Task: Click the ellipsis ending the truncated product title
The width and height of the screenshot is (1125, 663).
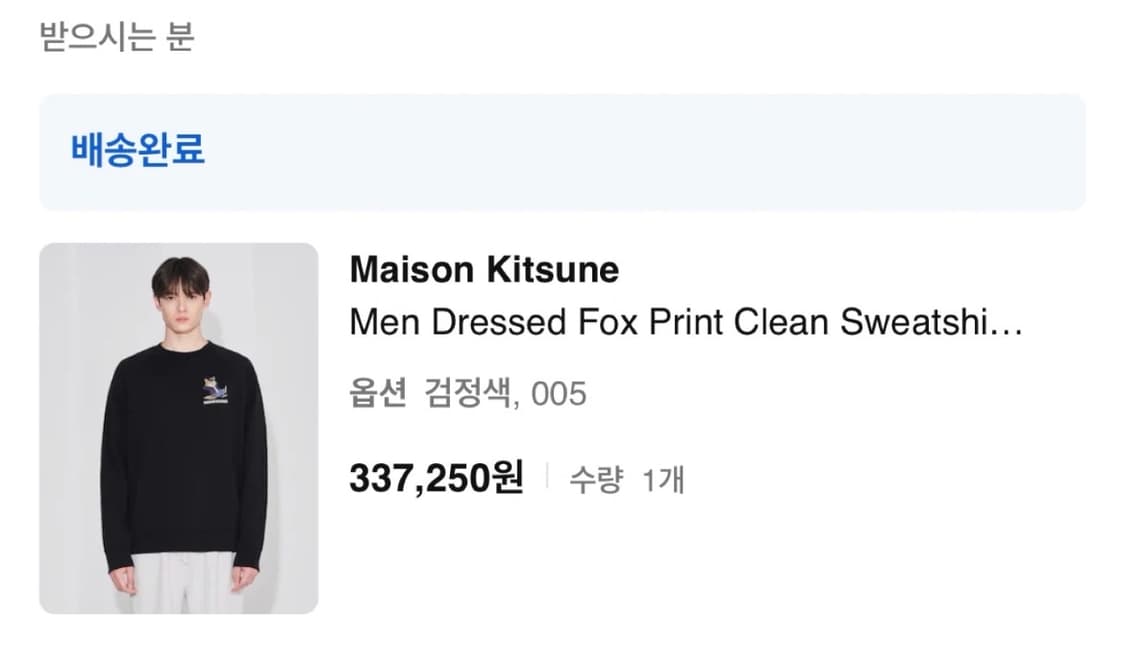Action: 1005,323
